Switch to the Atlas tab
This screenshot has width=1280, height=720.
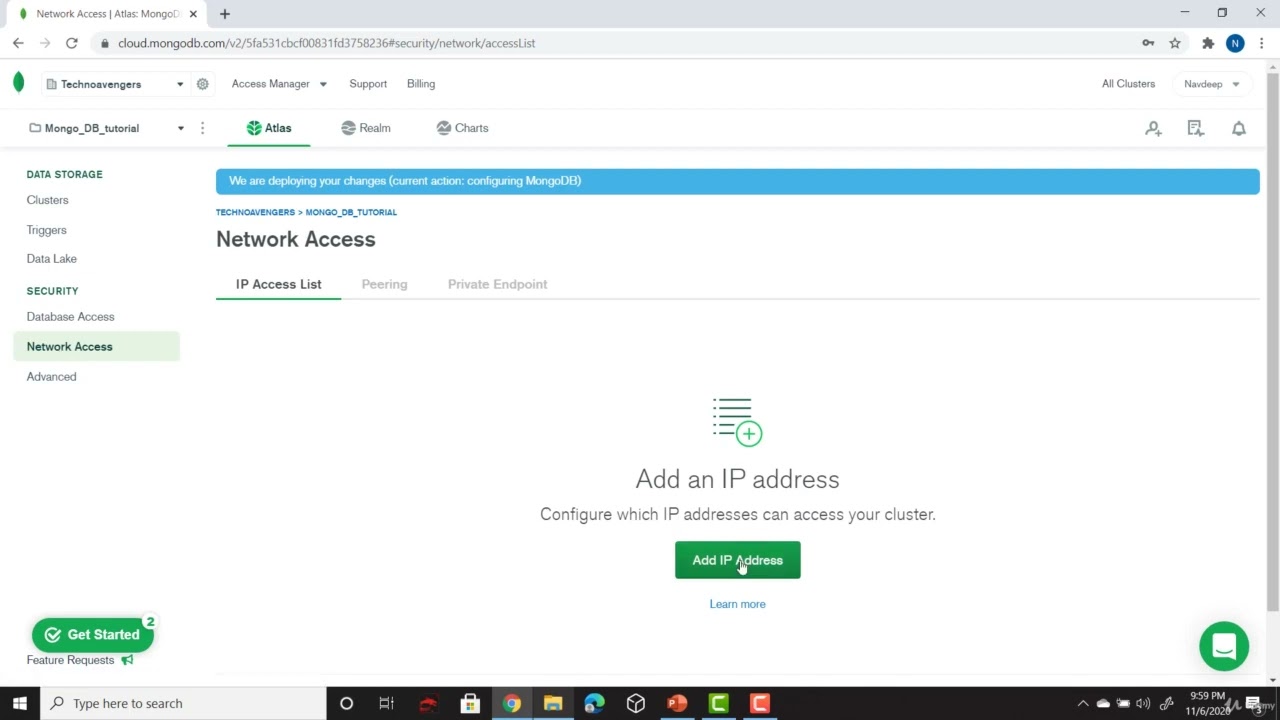coord(269,128)
